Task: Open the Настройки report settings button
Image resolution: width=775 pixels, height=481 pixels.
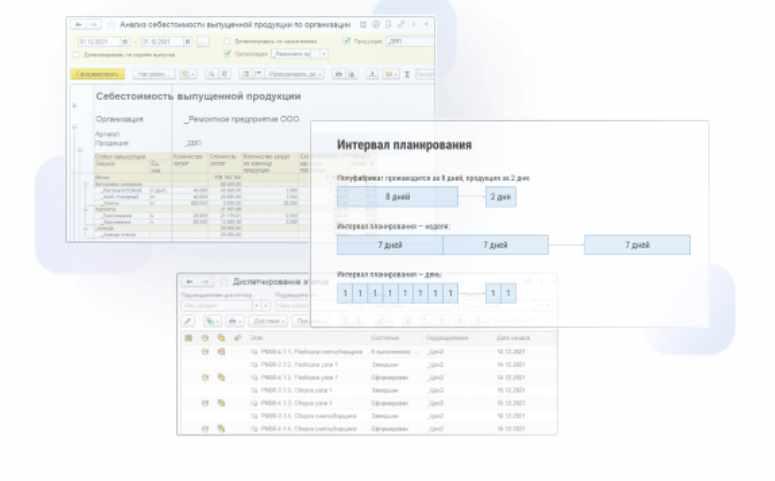Action: pyautogui.click(x=152, y=74)
